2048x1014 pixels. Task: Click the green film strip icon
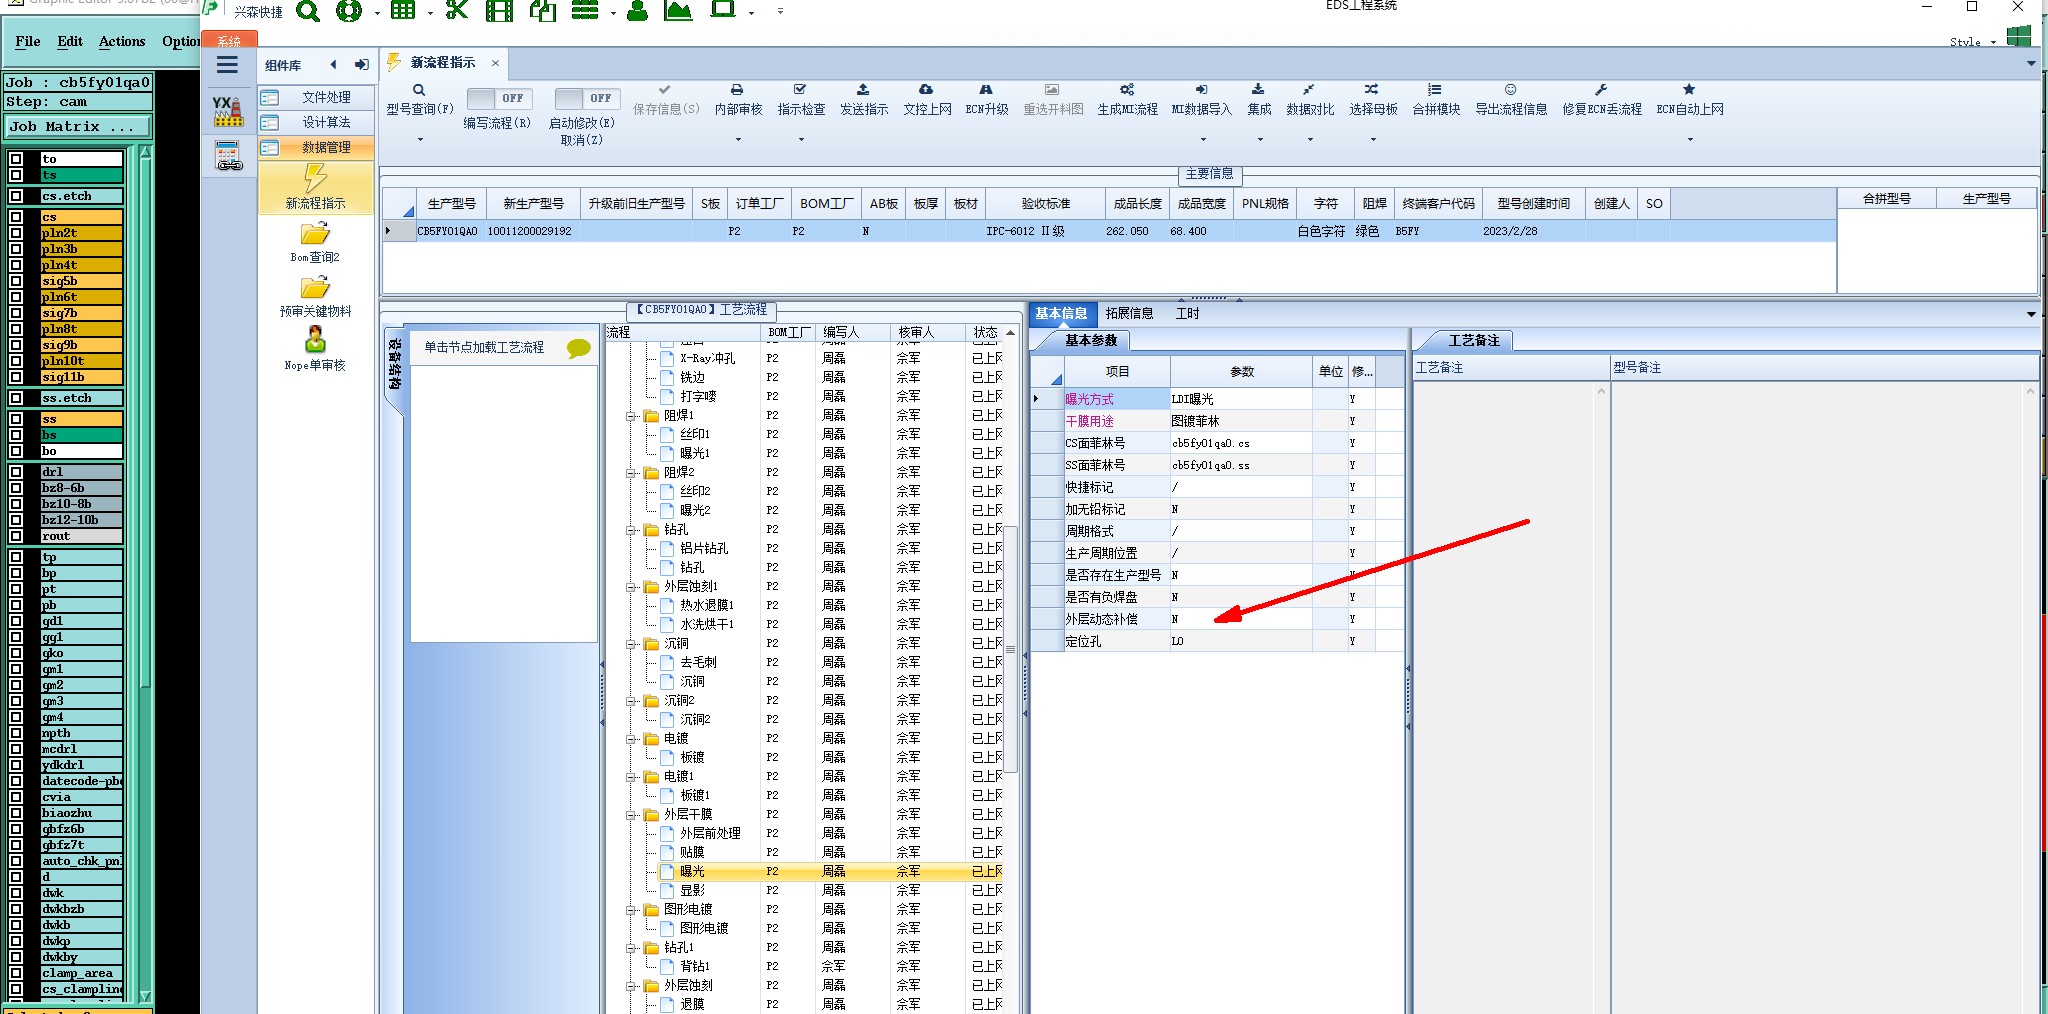499,11
